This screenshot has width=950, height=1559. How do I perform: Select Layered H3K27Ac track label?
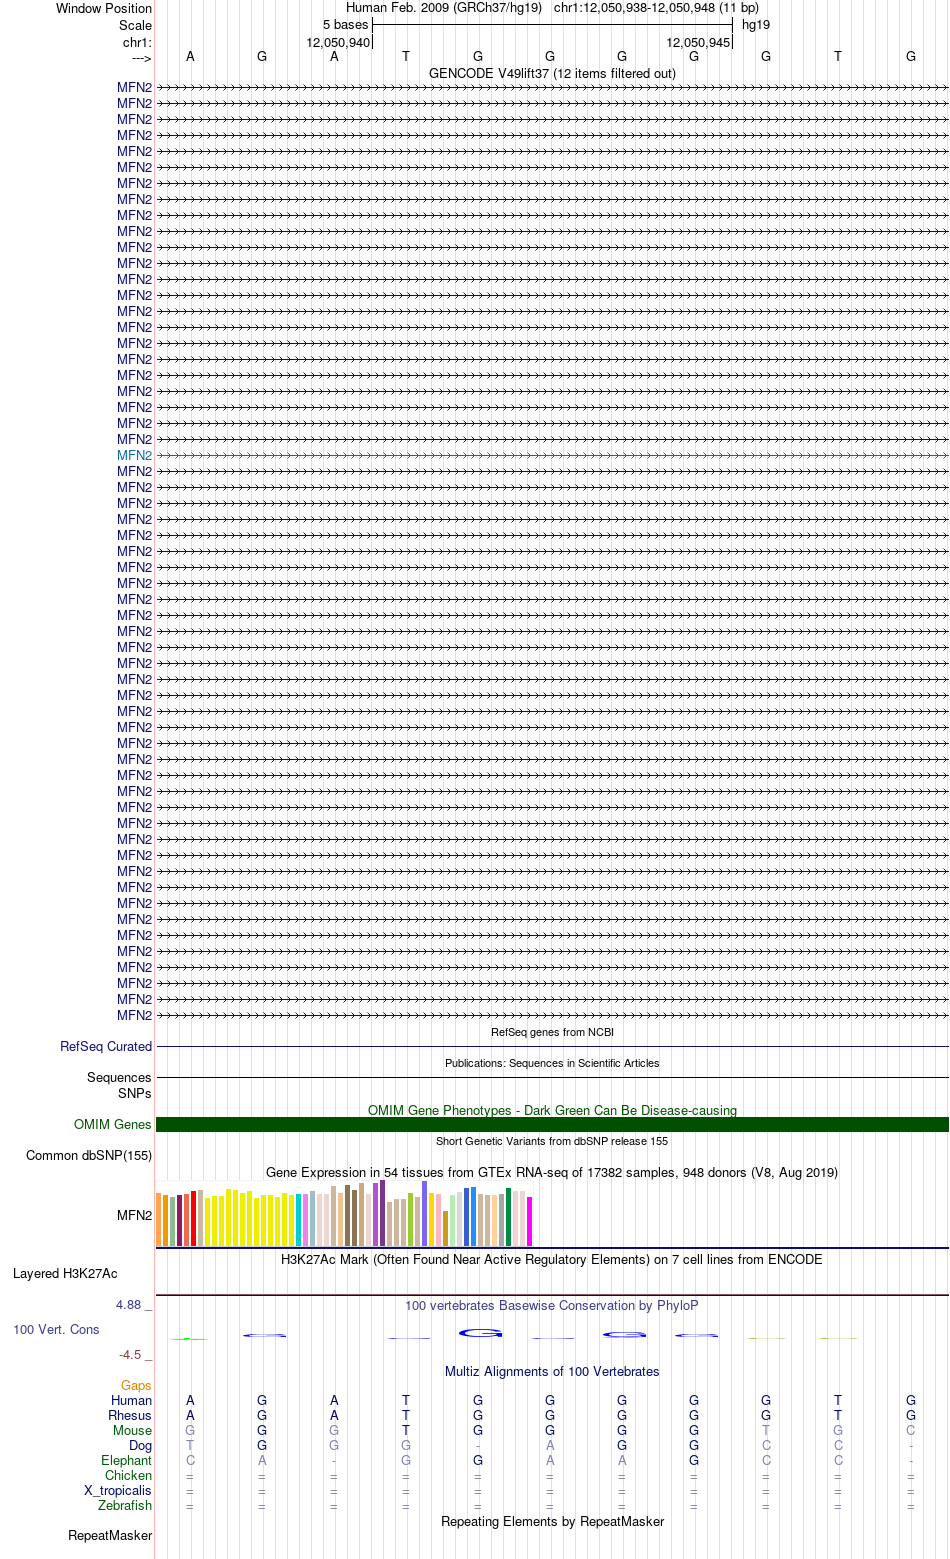(65, 1273)
